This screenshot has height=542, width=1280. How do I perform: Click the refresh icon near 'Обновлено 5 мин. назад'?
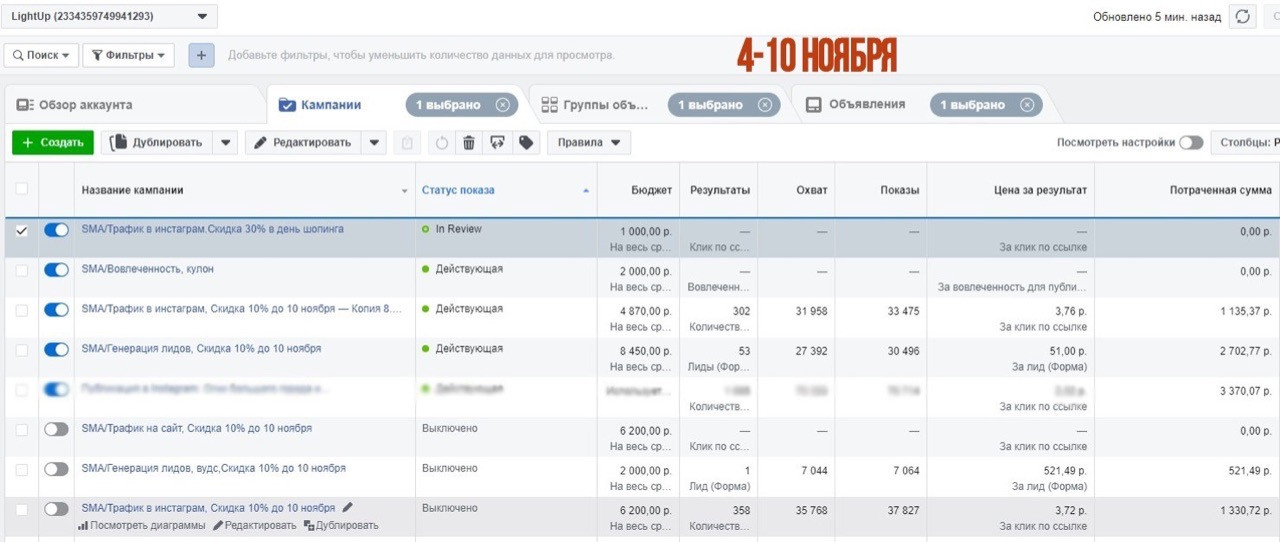point(1242,17)
